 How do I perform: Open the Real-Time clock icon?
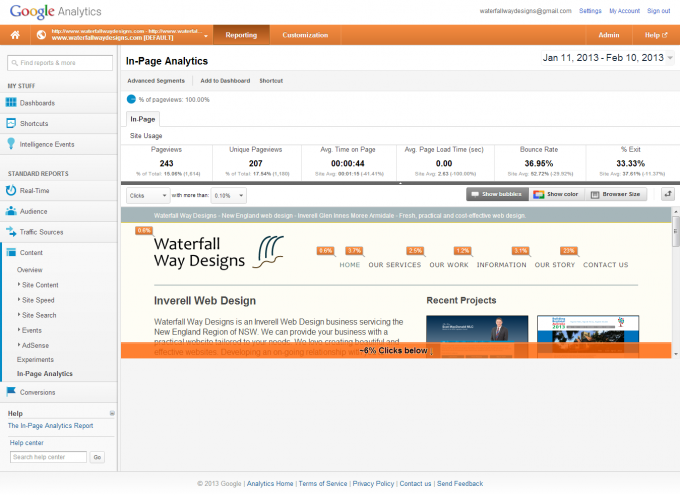tap(11, 190)
